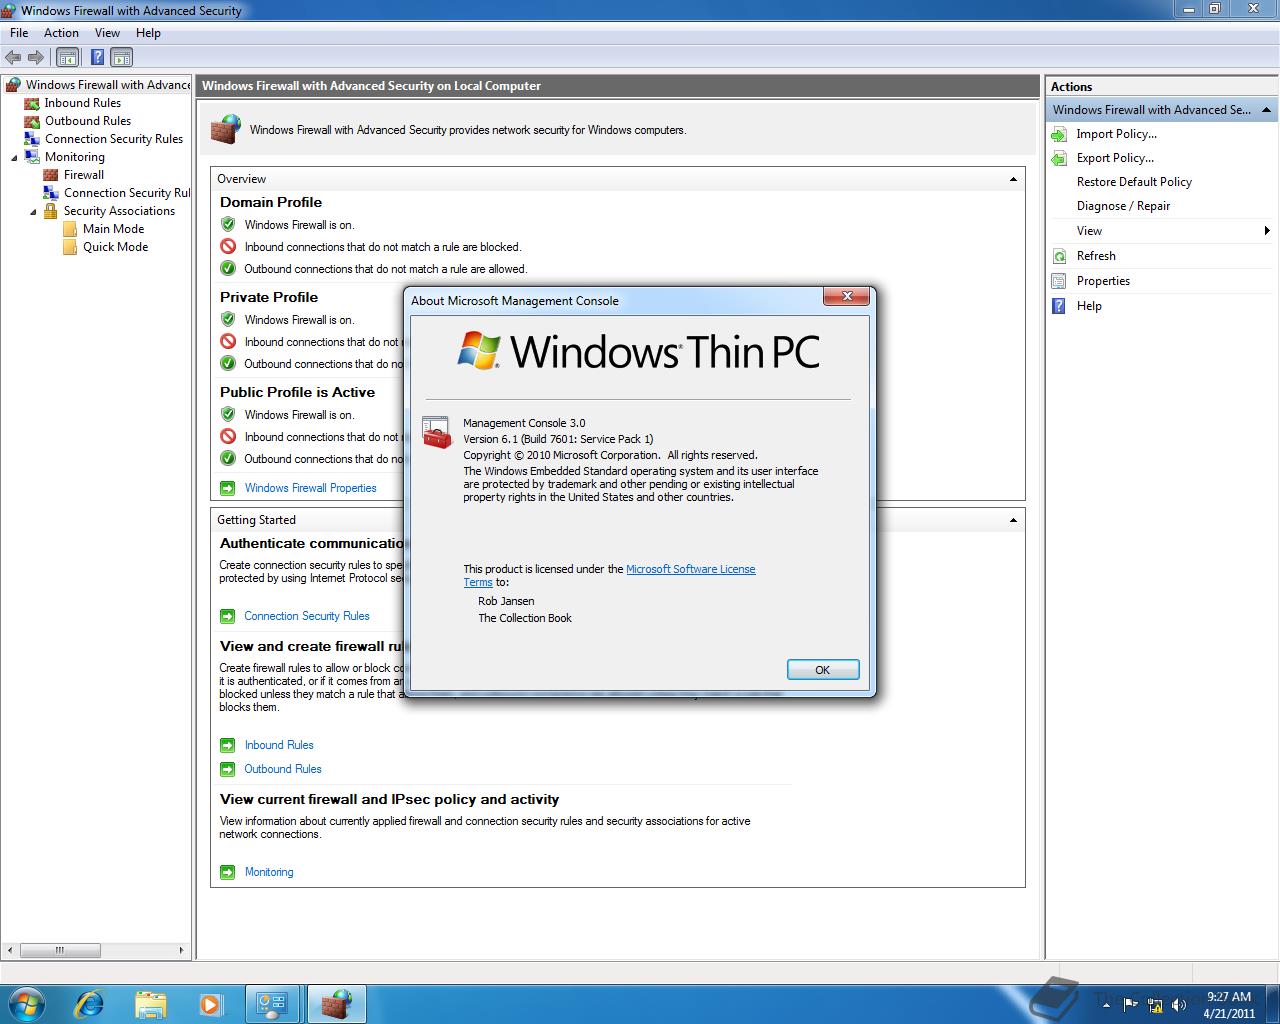Open the Firewall node under Monitoring
1280x1024 pixels.
83,175
